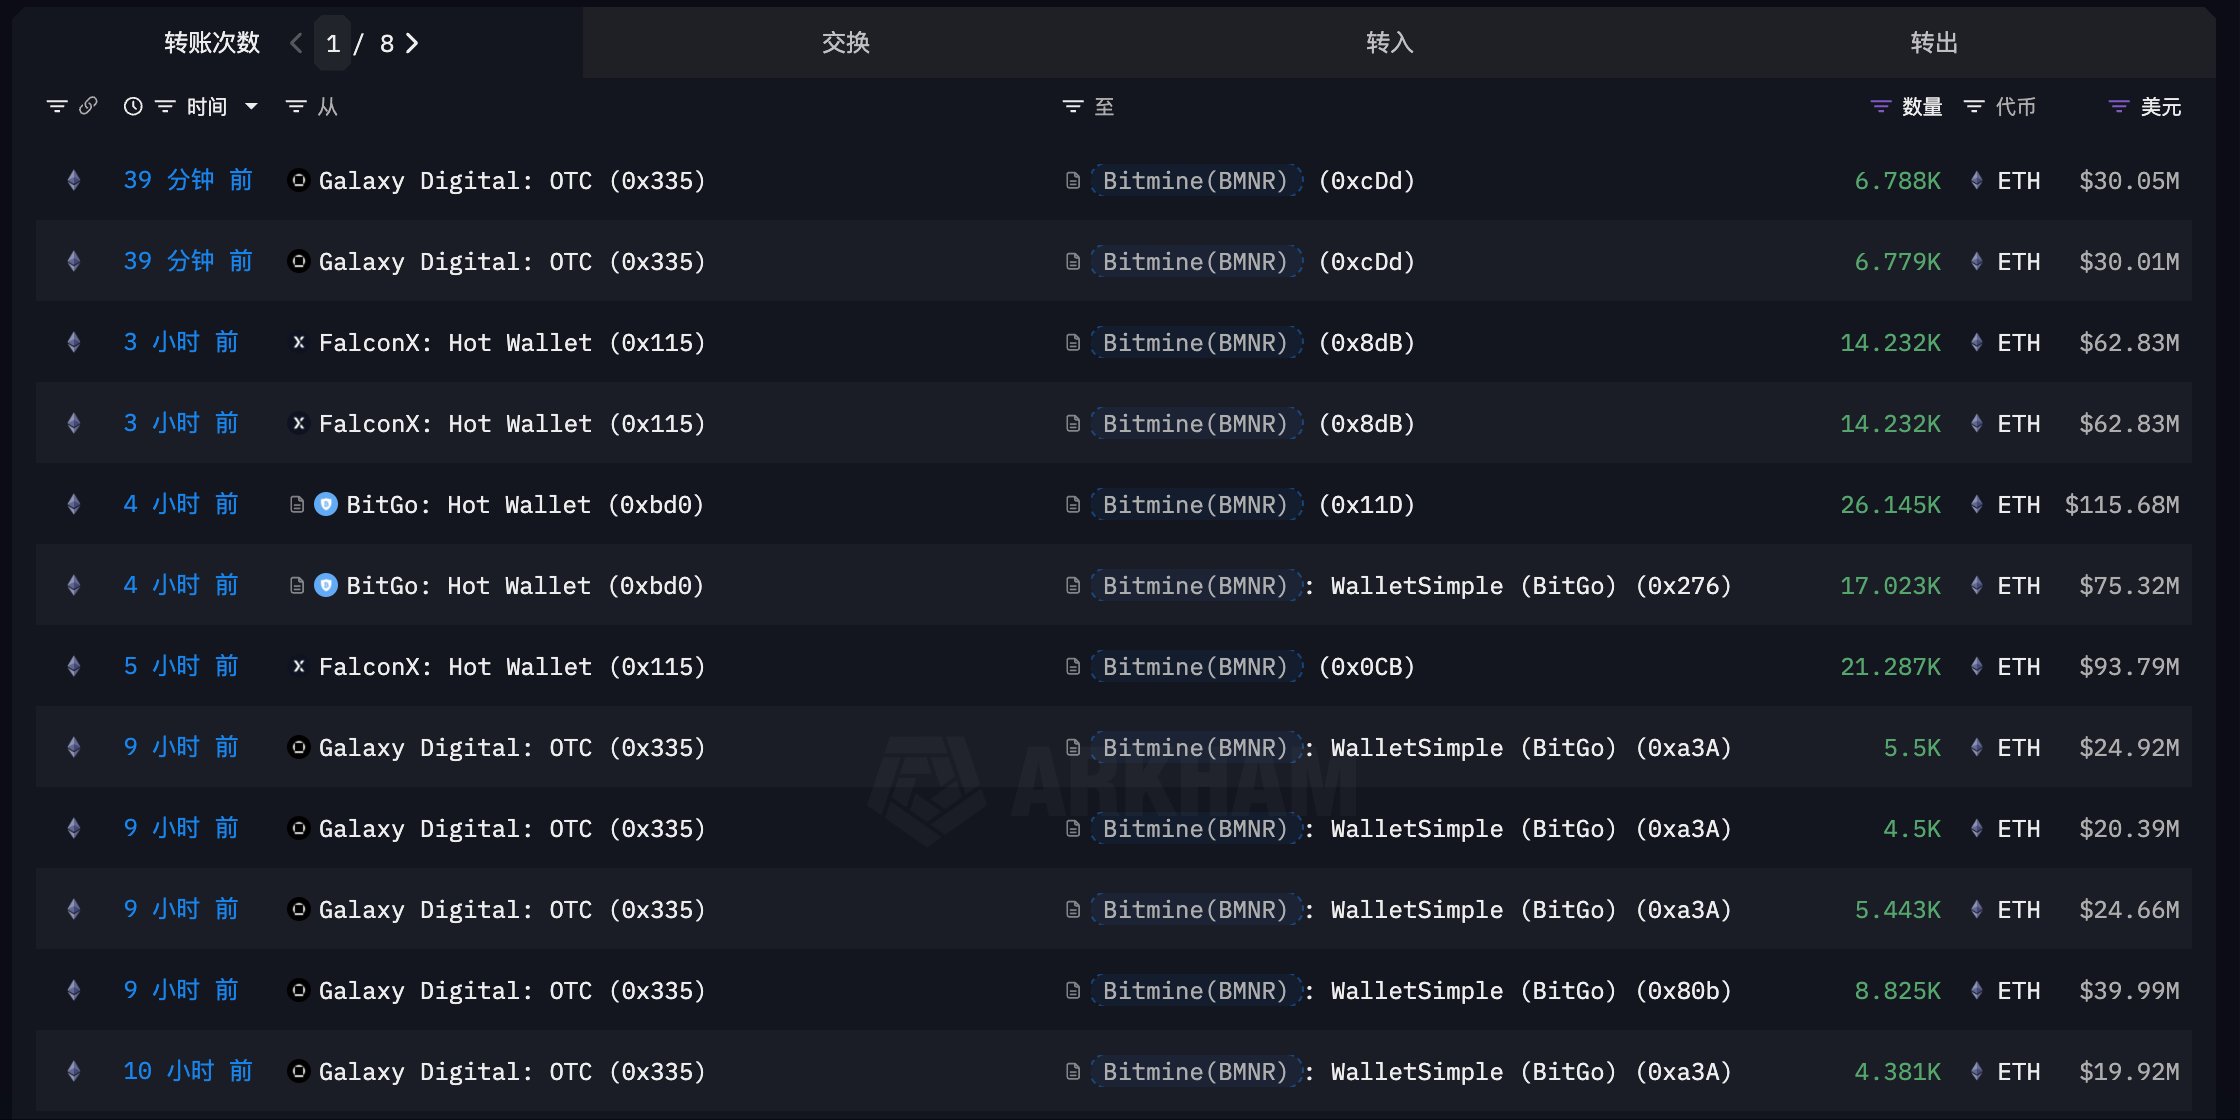Open the 数量 amount filter
This screenshot has width=2240, height=1120.
click(1881, 106)
